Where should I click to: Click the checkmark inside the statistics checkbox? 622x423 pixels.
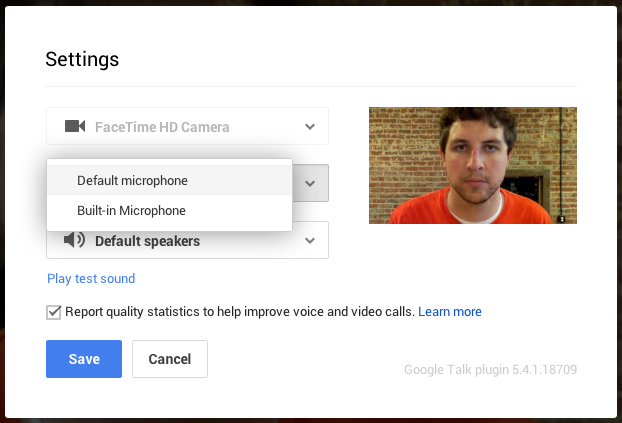click(x=54, y=312)
